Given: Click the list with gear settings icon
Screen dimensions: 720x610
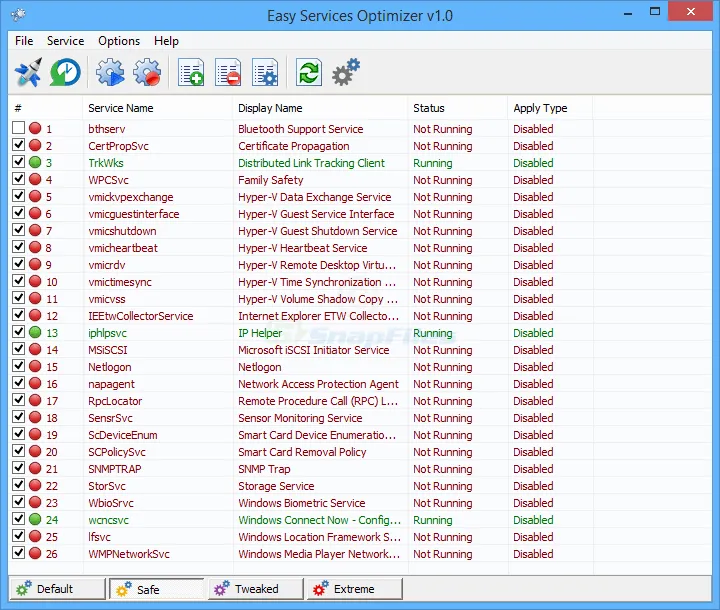Looking at the screenshot, I should click(x=265, y=73).
